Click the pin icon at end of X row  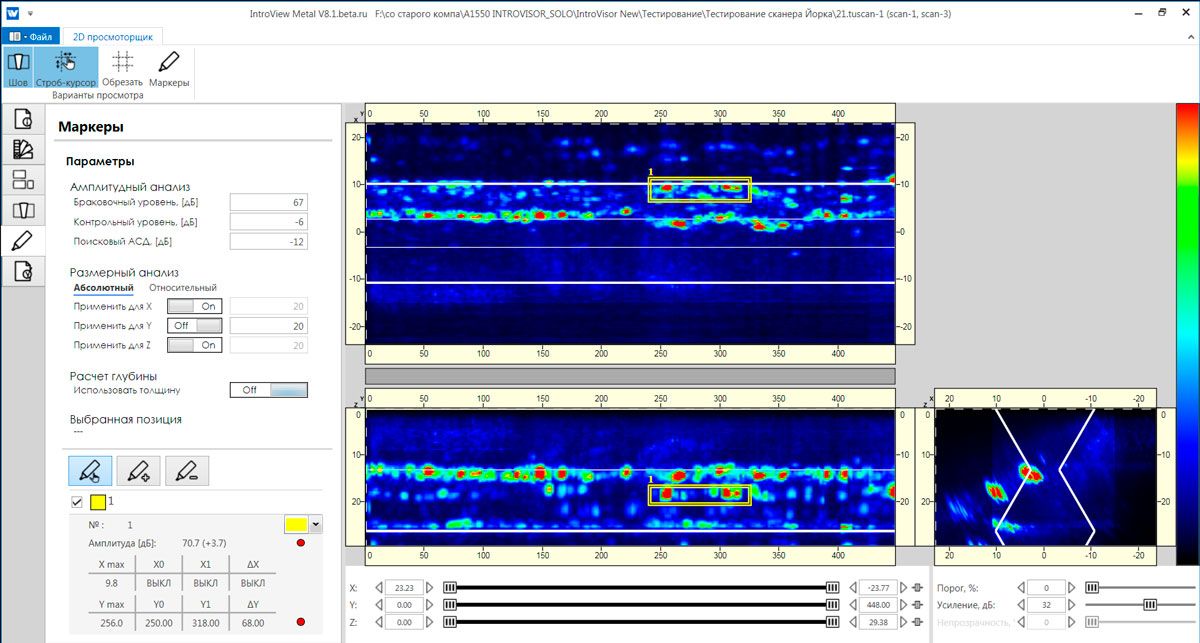tap(917, 588)
